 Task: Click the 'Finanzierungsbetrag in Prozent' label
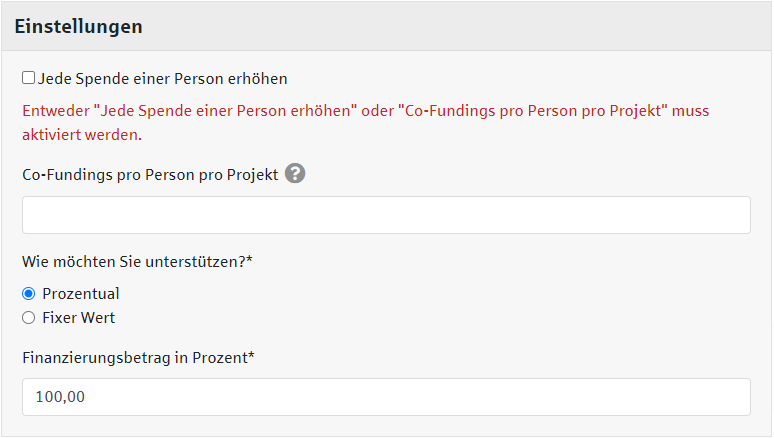pos(134,357)
